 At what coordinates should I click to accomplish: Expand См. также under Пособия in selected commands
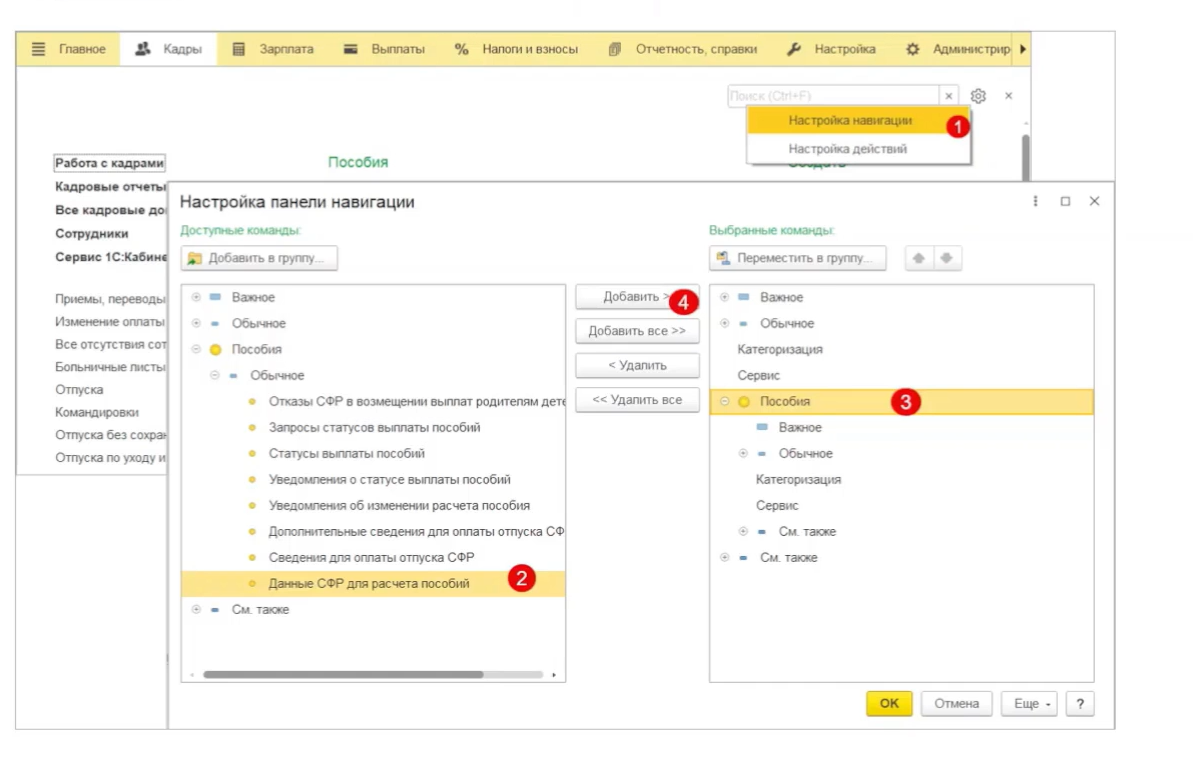tap(743, 532)
